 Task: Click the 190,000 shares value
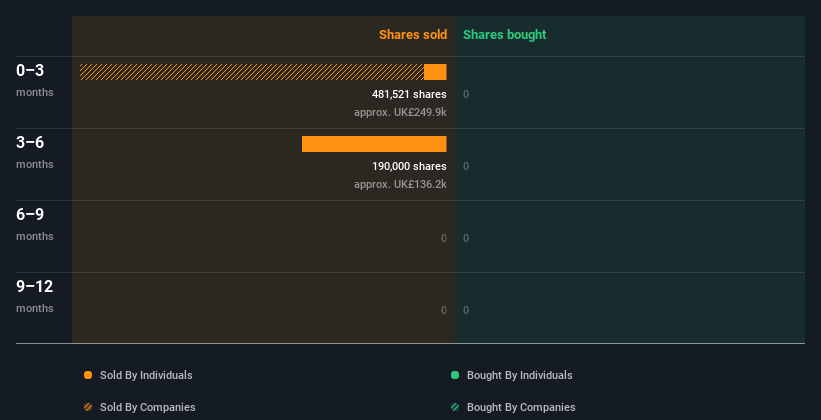tap(409, 166)
